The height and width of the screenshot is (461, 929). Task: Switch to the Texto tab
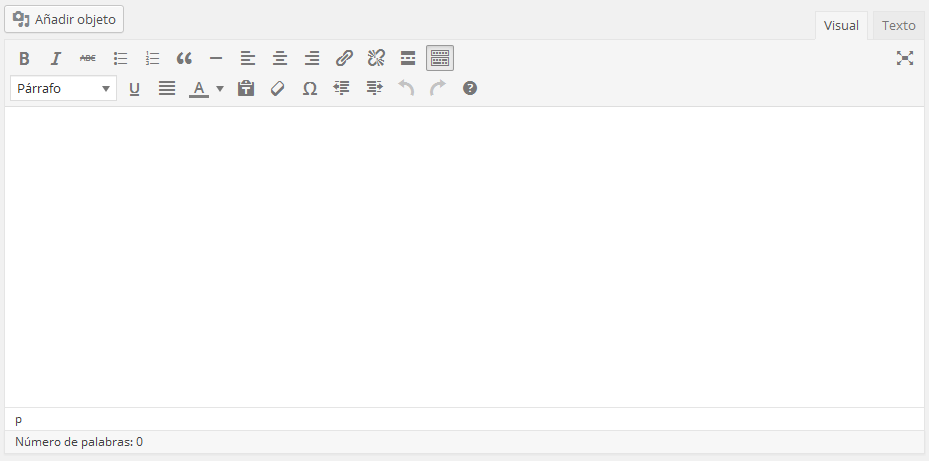(x=898, y=25)
